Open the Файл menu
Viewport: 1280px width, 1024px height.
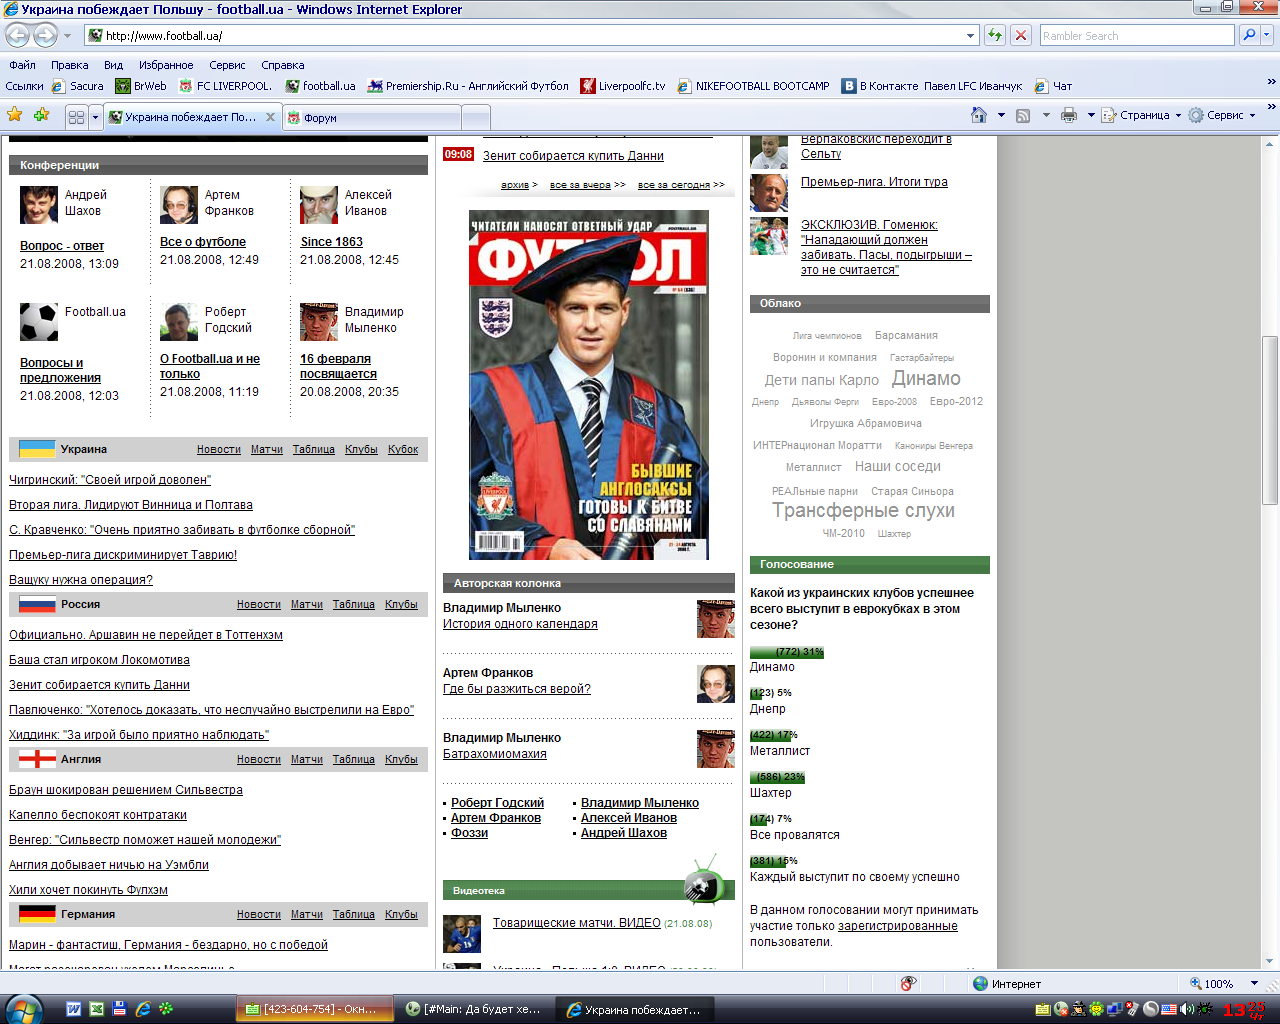22,65
